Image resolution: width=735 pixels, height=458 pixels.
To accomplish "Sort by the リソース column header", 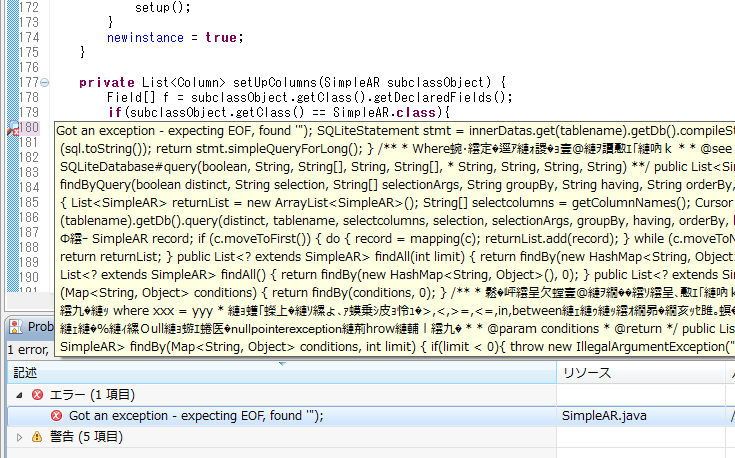I will pos(641,373).
